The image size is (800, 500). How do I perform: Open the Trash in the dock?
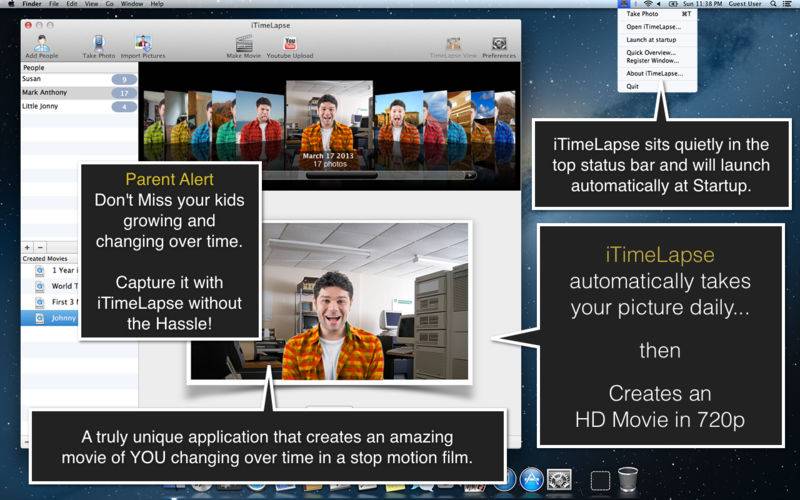(x=628, y=480)
